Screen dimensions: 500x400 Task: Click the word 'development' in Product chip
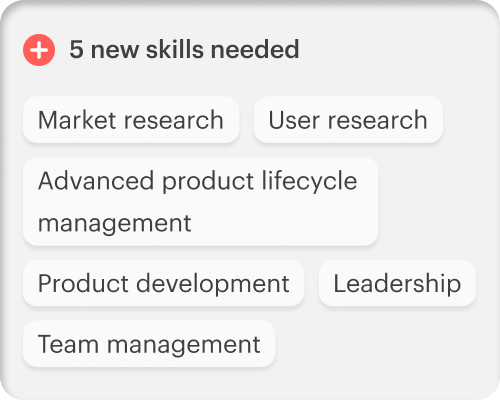(213, 284)
